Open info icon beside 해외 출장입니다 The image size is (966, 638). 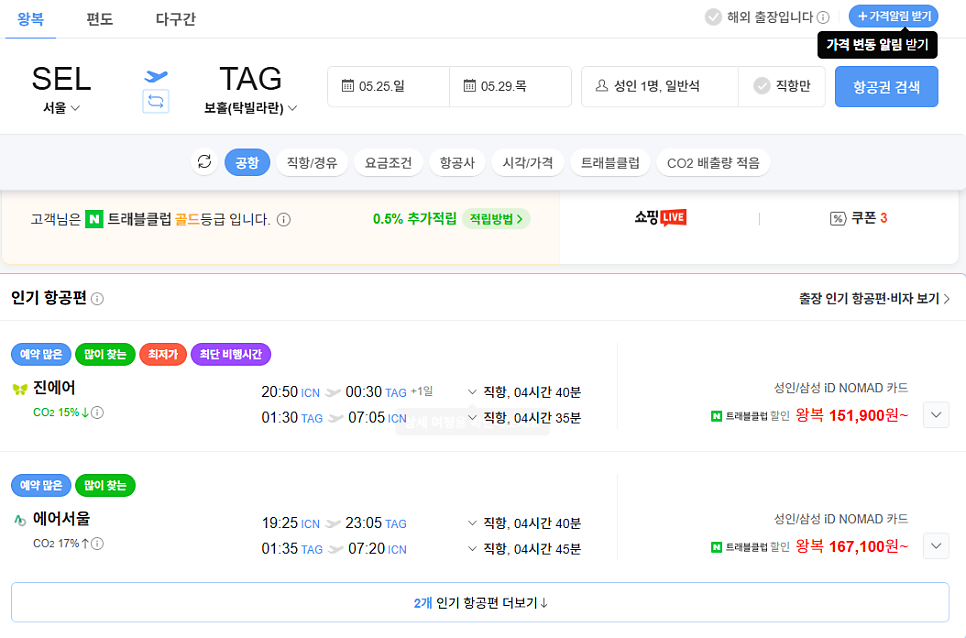(x=823, y=17)
